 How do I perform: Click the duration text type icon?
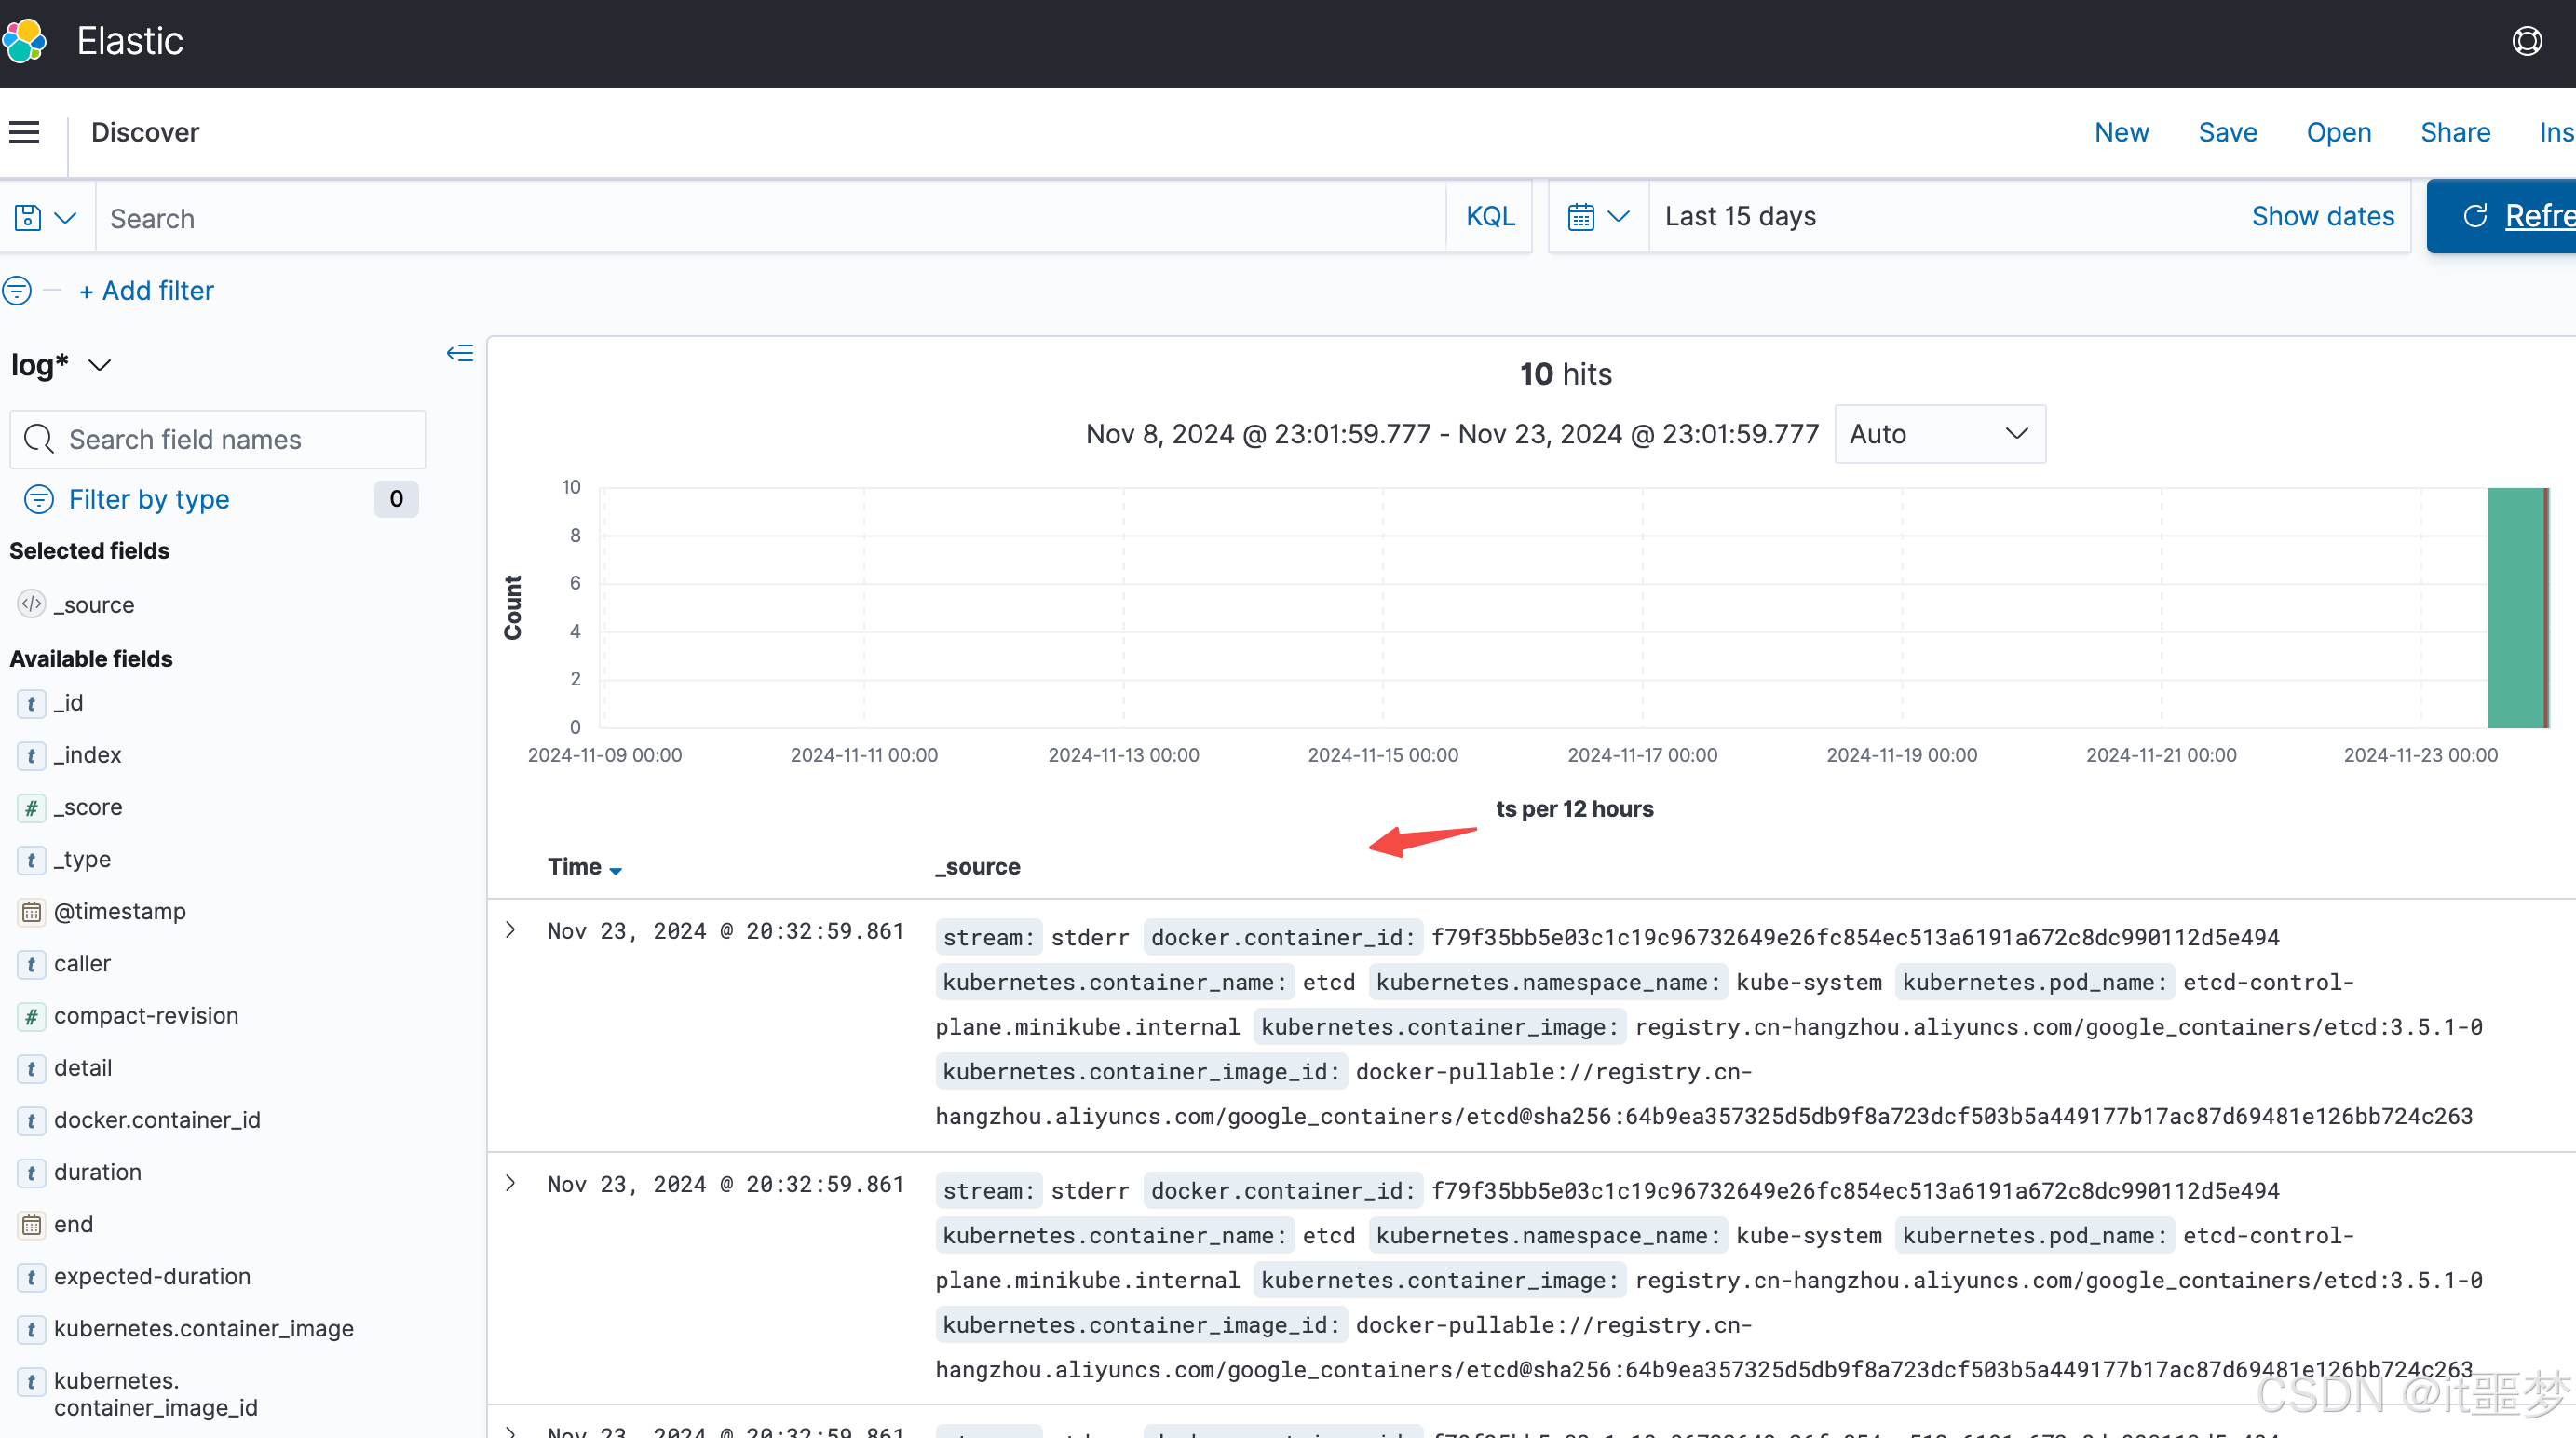[x=31, y=1172]
